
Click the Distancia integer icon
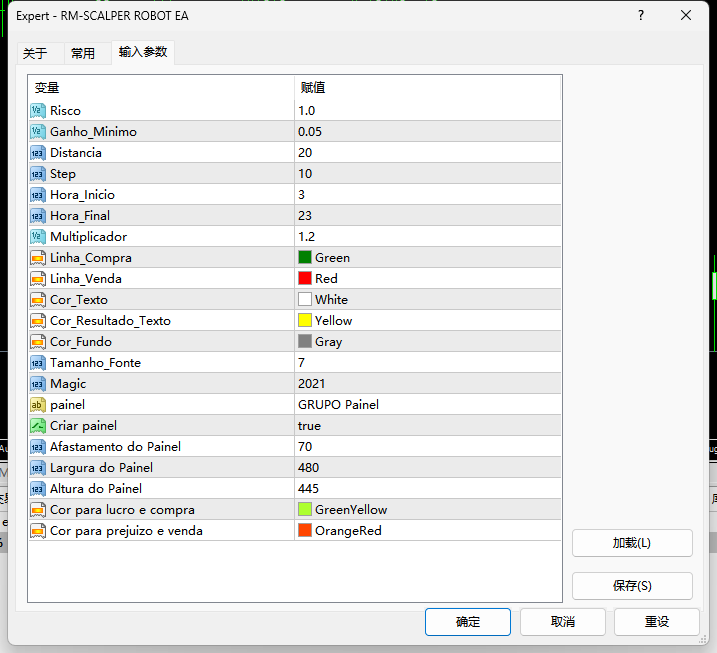point(38,153)
